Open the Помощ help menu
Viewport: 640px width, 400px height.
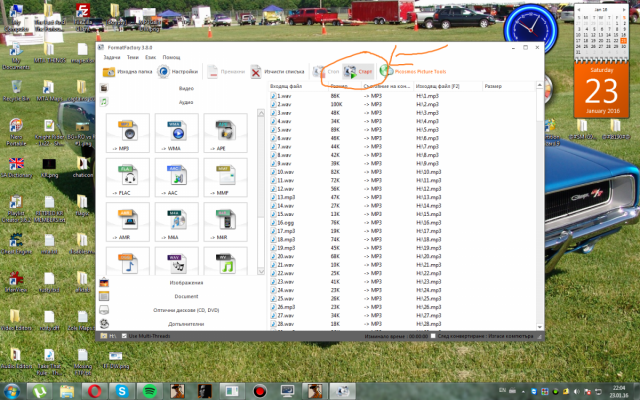pyautogui.click(x=171, y=57)
